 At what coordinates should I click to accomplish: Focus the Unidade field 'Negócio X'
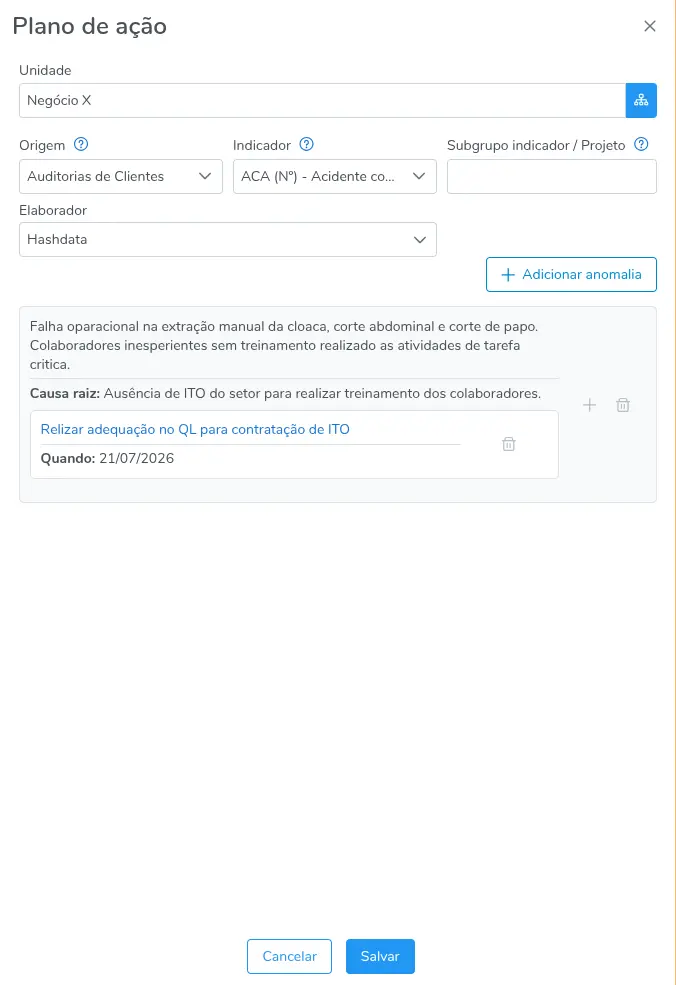pos(322,101)
